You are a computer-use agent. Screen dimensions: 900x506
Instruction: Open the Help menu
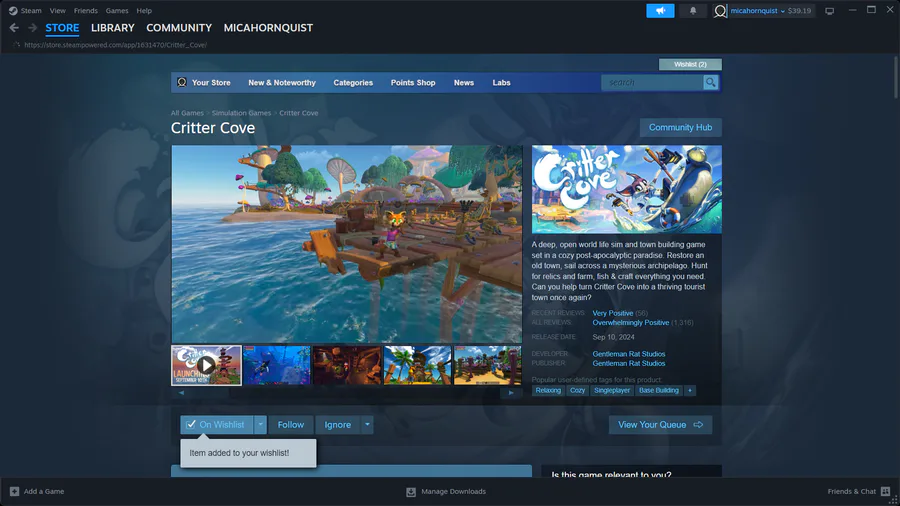point(144,10)
